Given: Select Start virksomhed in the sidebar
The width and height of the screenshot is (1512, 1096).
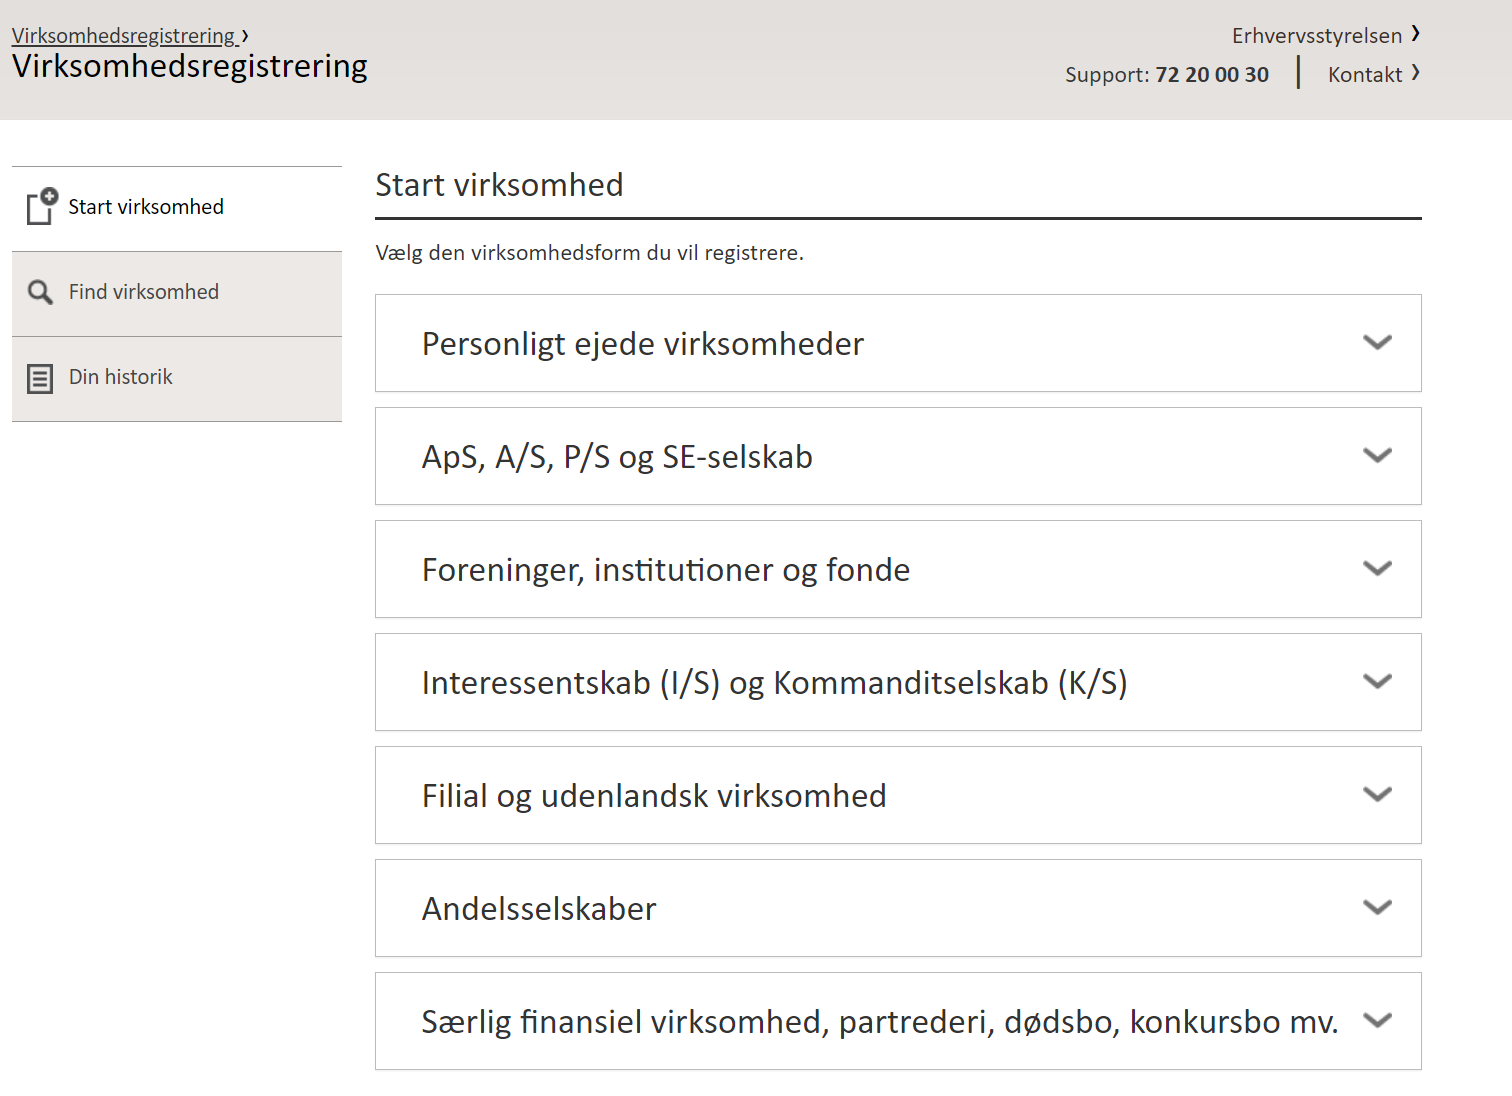Looking at the screenshot, I should [x=146, y=206].
